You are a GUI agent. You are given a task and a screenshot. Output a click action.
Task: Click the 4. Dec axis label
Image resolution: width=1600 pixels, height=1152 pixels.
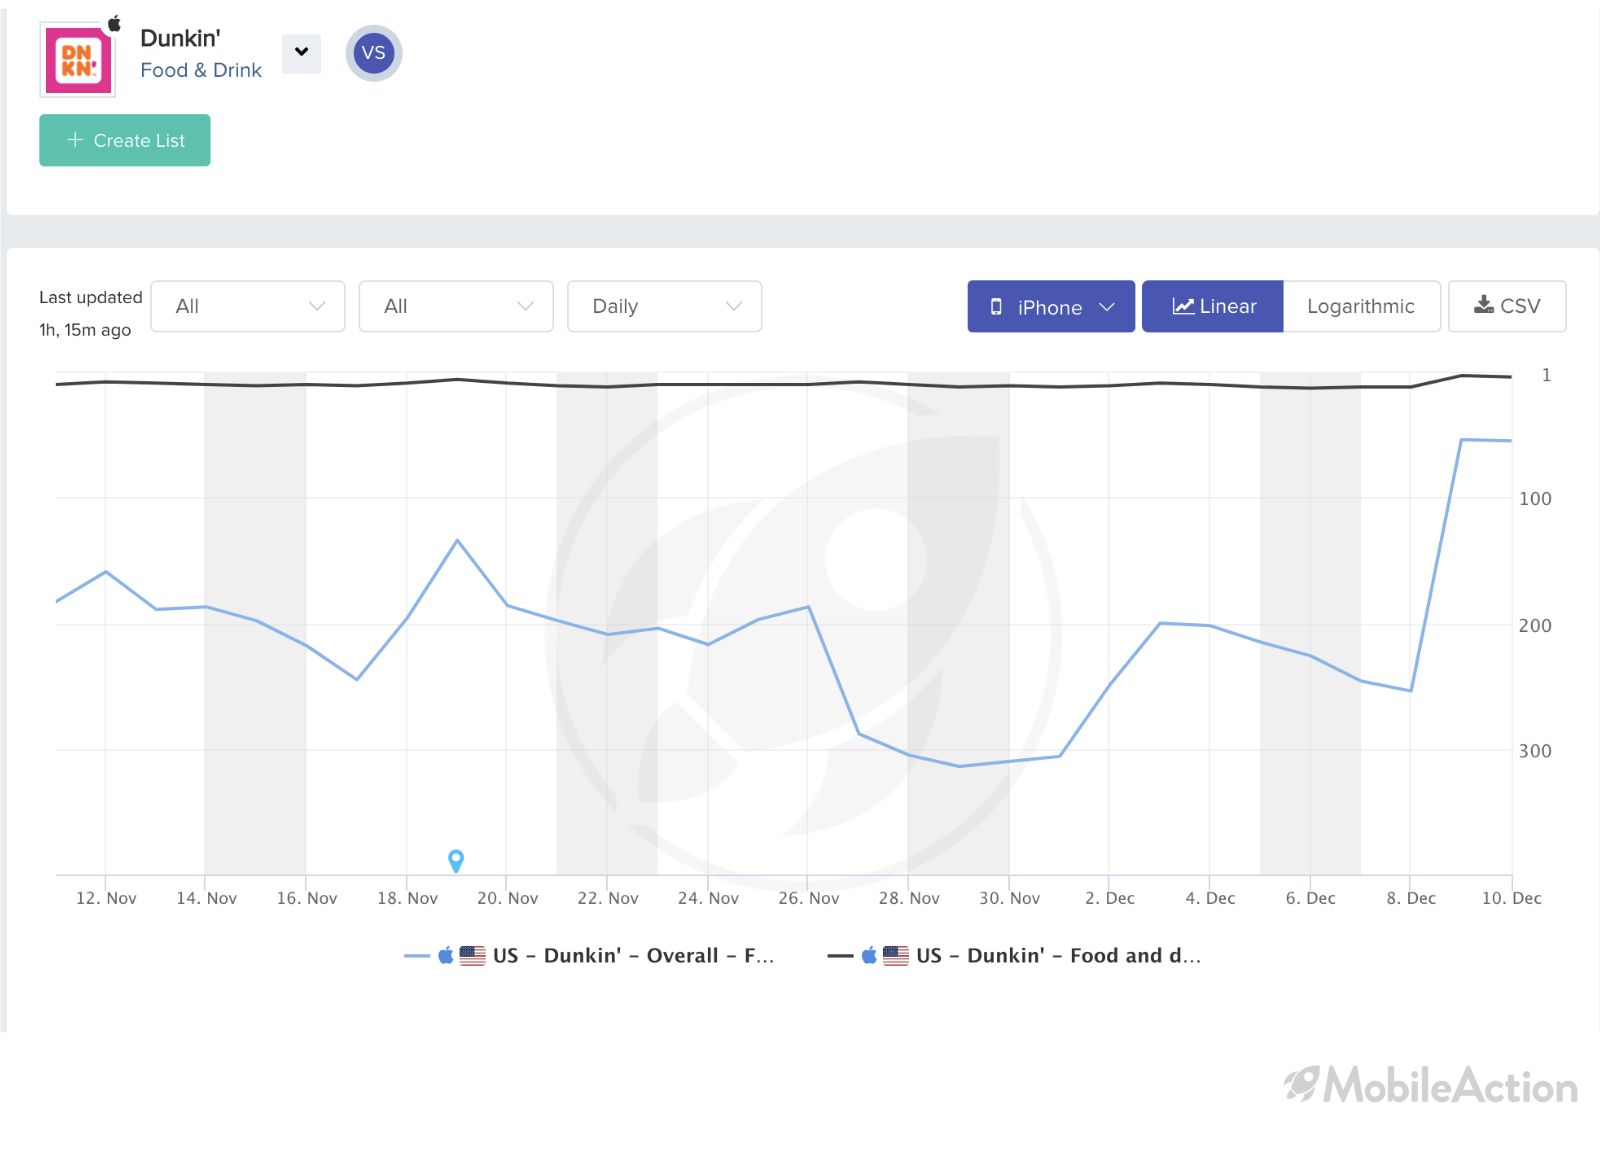[x=1210, y=898]
